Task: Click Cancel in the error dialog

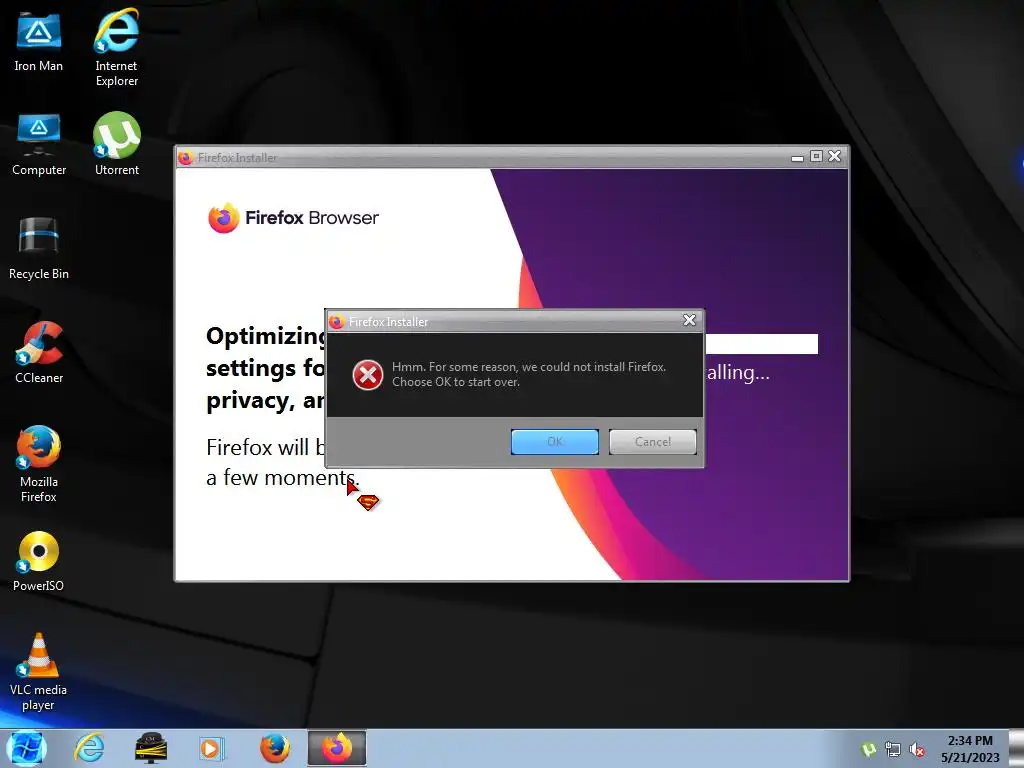Action: pyautogui.click(x=652, y=441)
